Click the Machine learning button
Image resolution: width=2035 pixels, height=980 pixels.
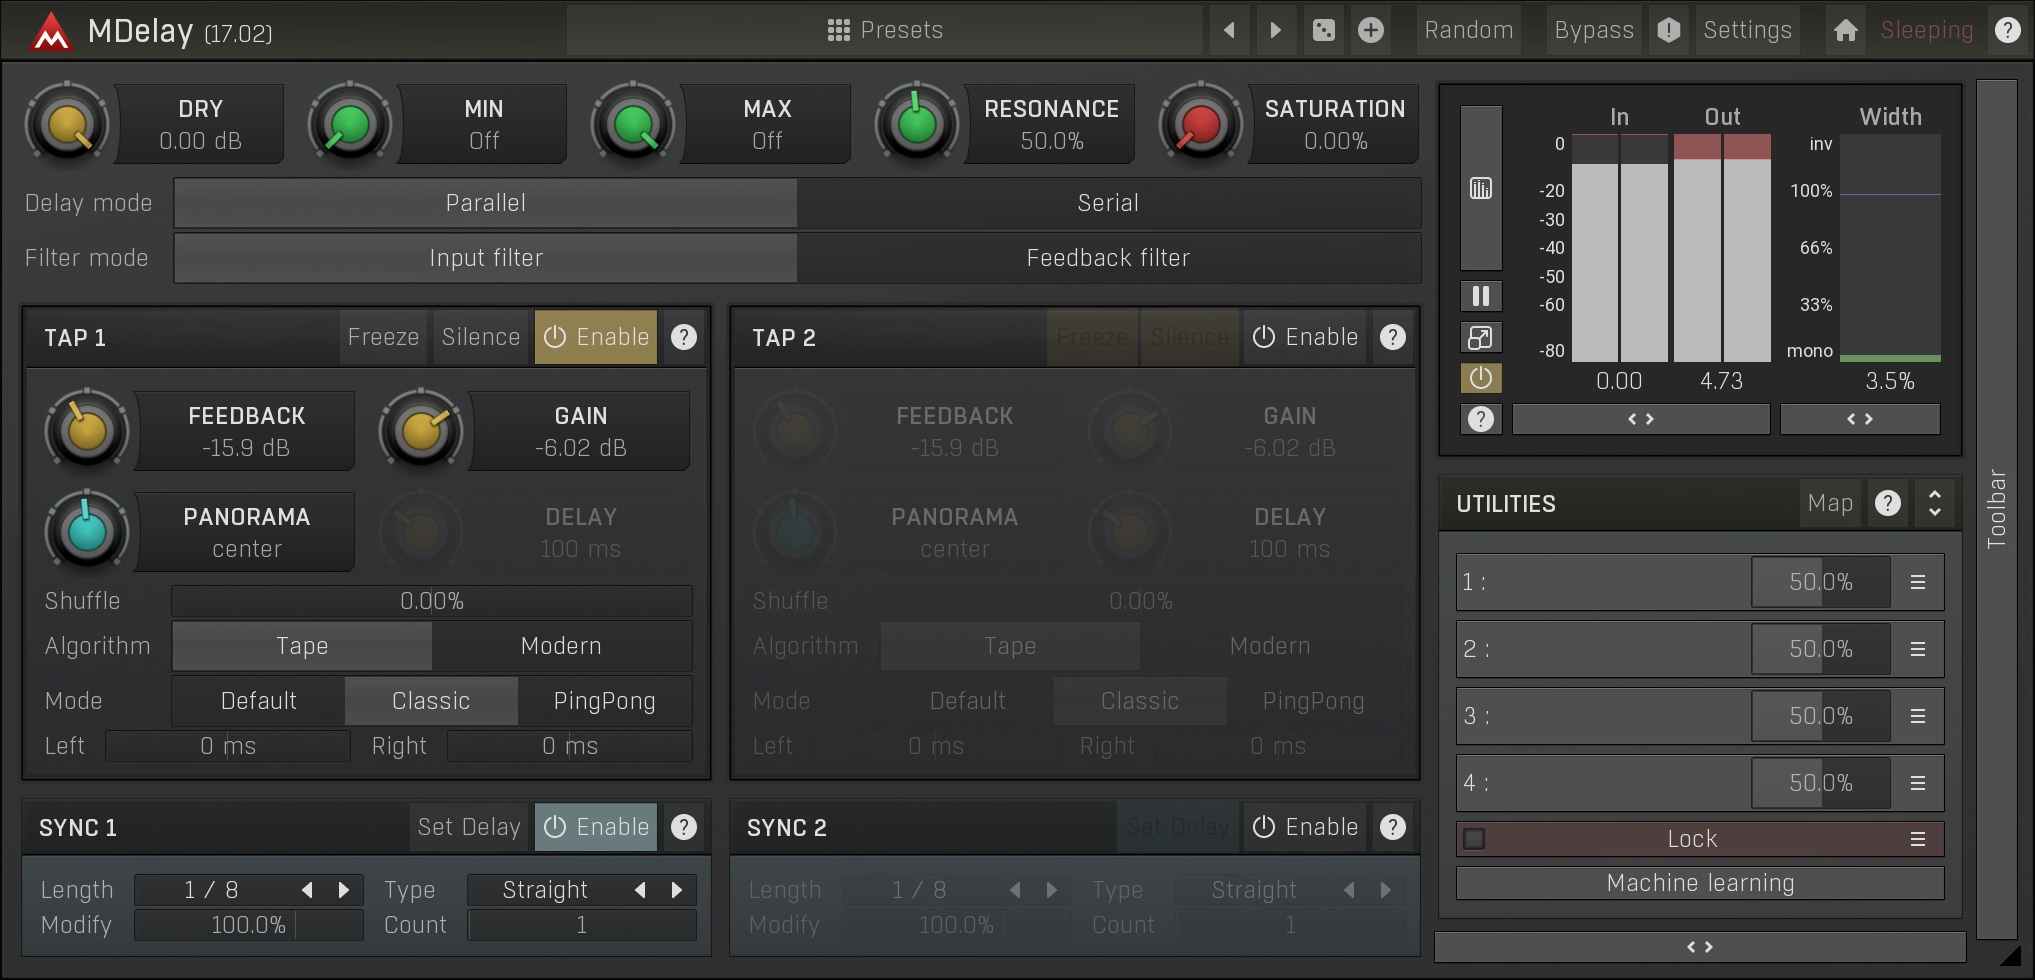(x=1699, y=883)
